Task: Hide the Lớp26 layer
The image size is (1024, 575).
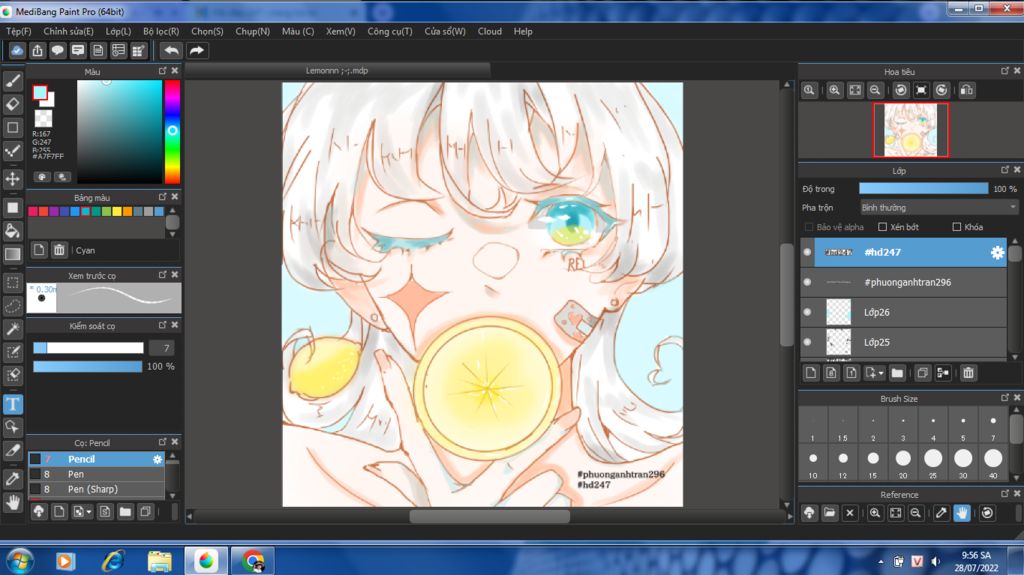Action: [807, 312]
